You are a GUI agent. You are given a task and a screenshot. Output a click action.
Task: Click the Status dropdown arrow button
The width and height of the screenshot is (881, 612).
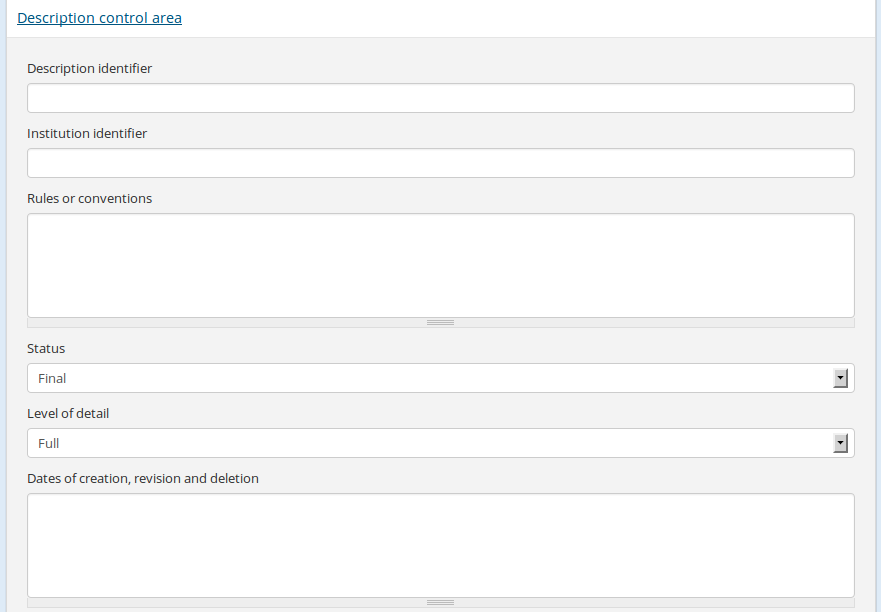(x=840, y=378)
